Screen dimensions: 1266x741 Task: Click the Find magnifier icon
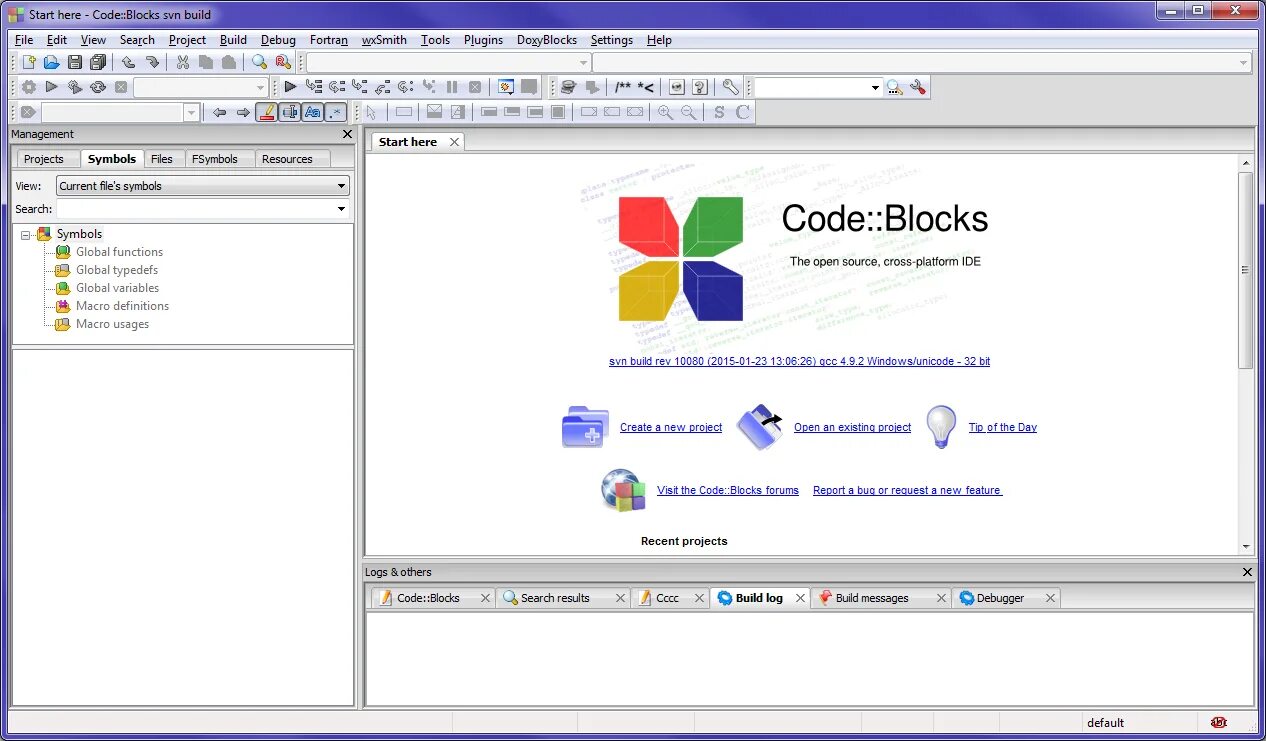[260, 62]
